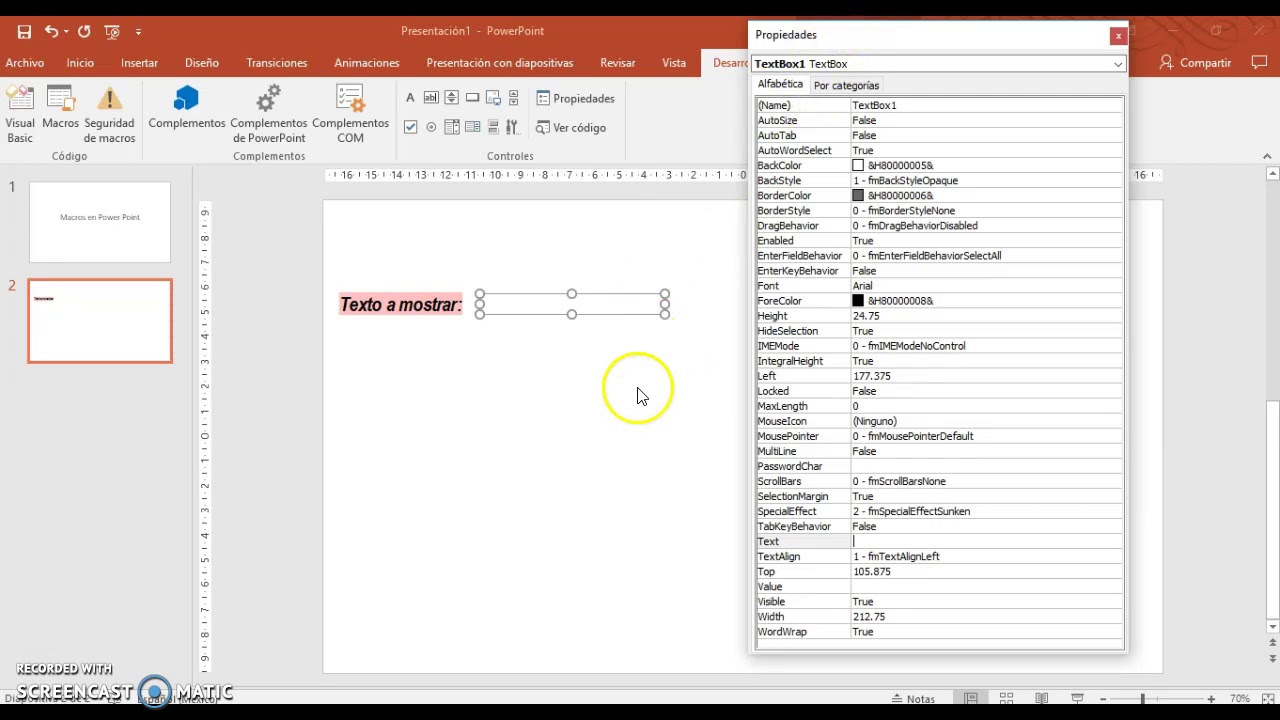Select the TextBox control (abl icon)

pos(431,98)
